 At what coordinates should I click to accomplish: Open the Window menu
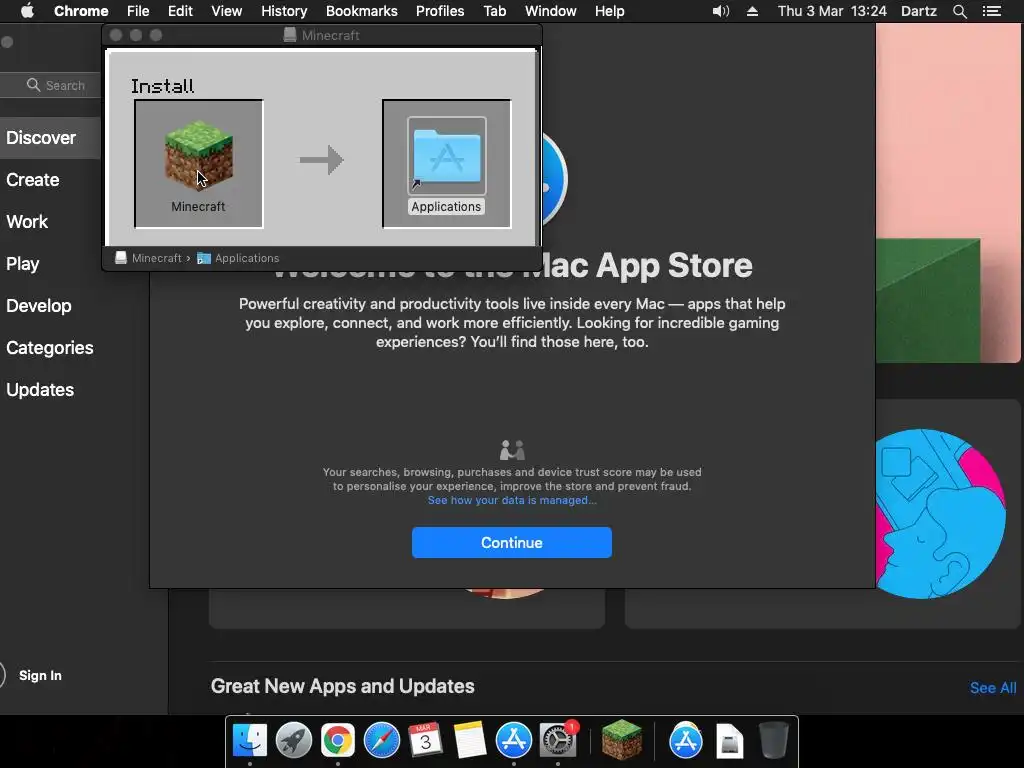pos(551,11)
